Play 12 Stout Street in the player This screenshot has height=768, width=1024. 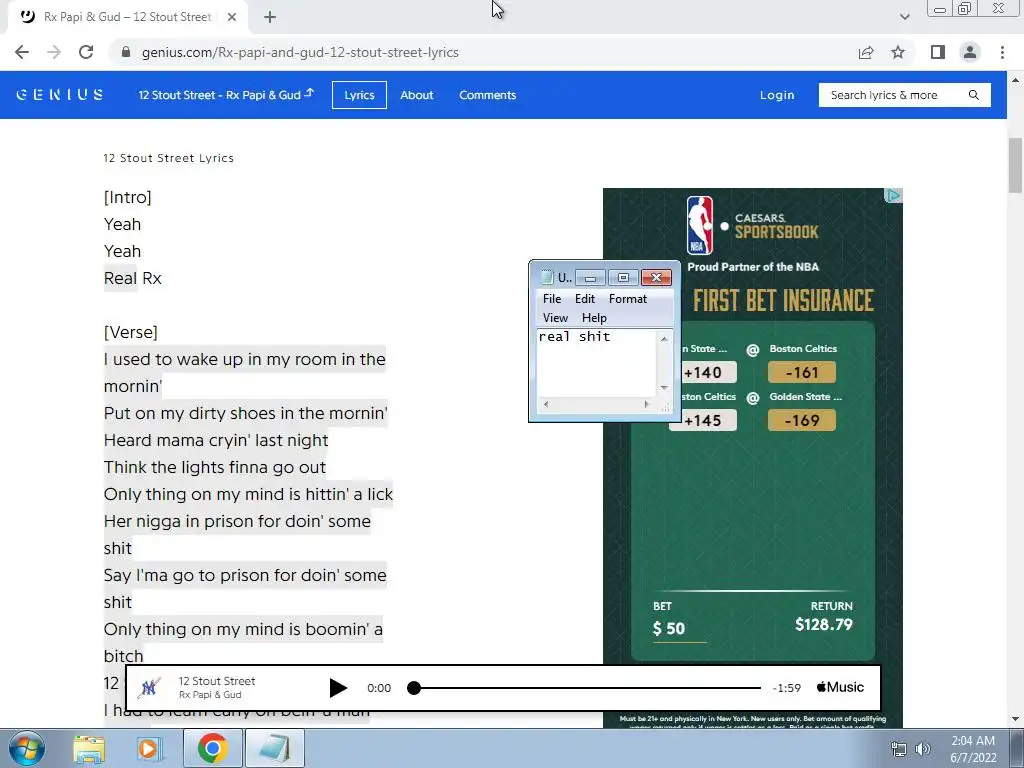click(338, 688)
